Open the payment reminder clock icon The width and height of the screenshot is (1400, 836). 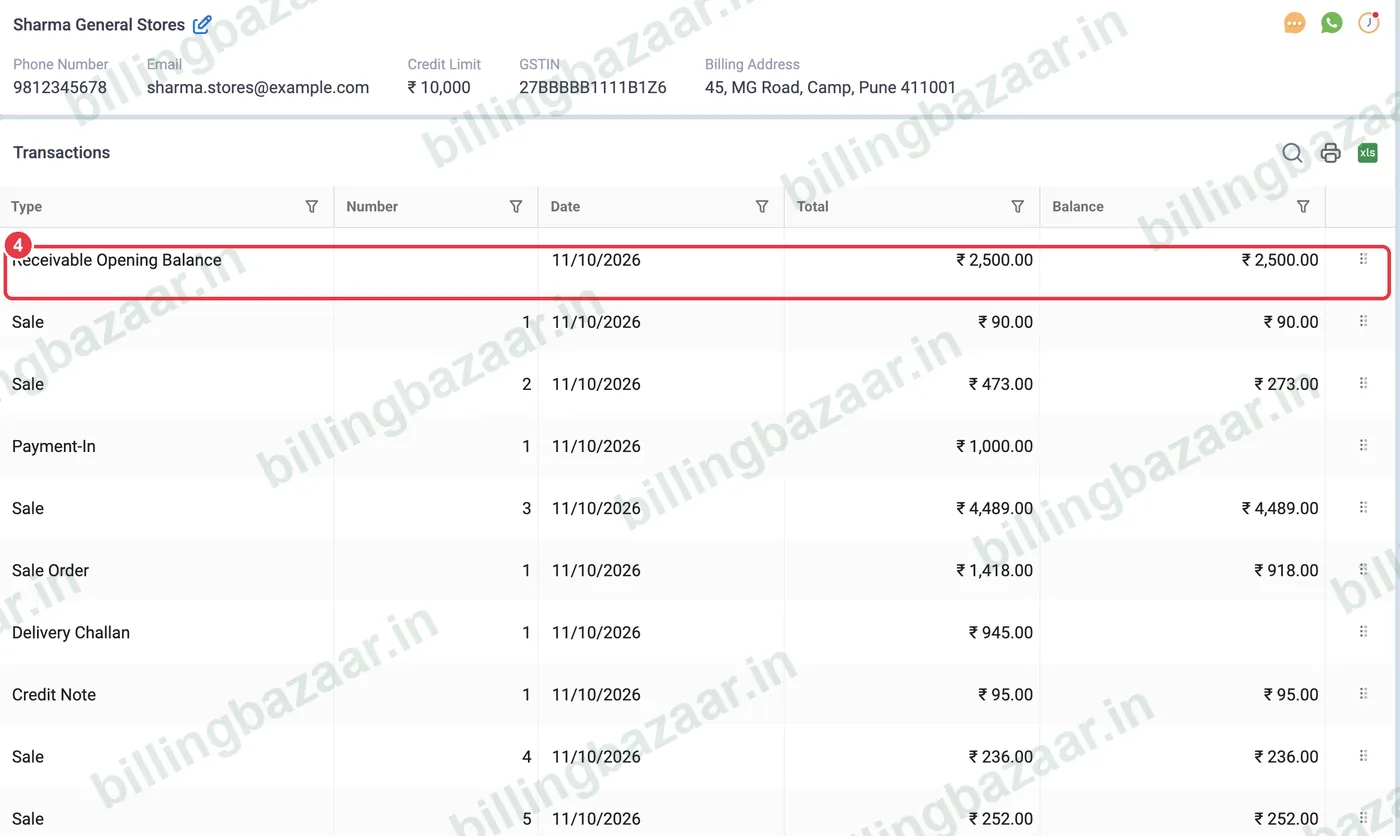[1368, 23]
